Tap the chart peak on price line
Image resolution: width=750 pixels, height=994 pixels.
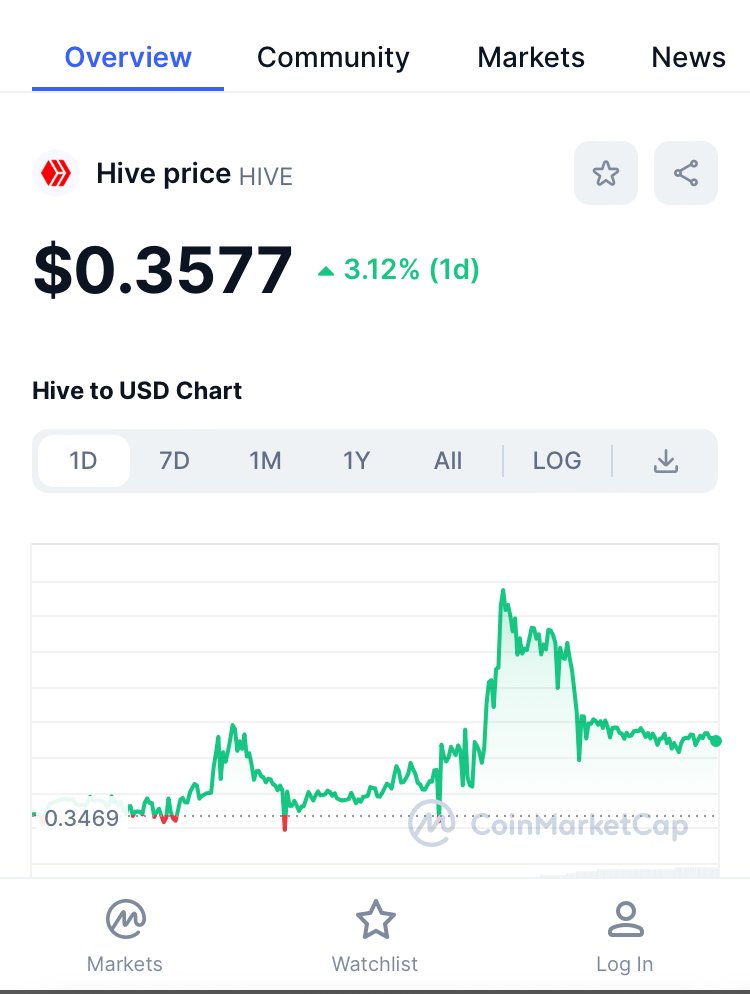(503, 591)
